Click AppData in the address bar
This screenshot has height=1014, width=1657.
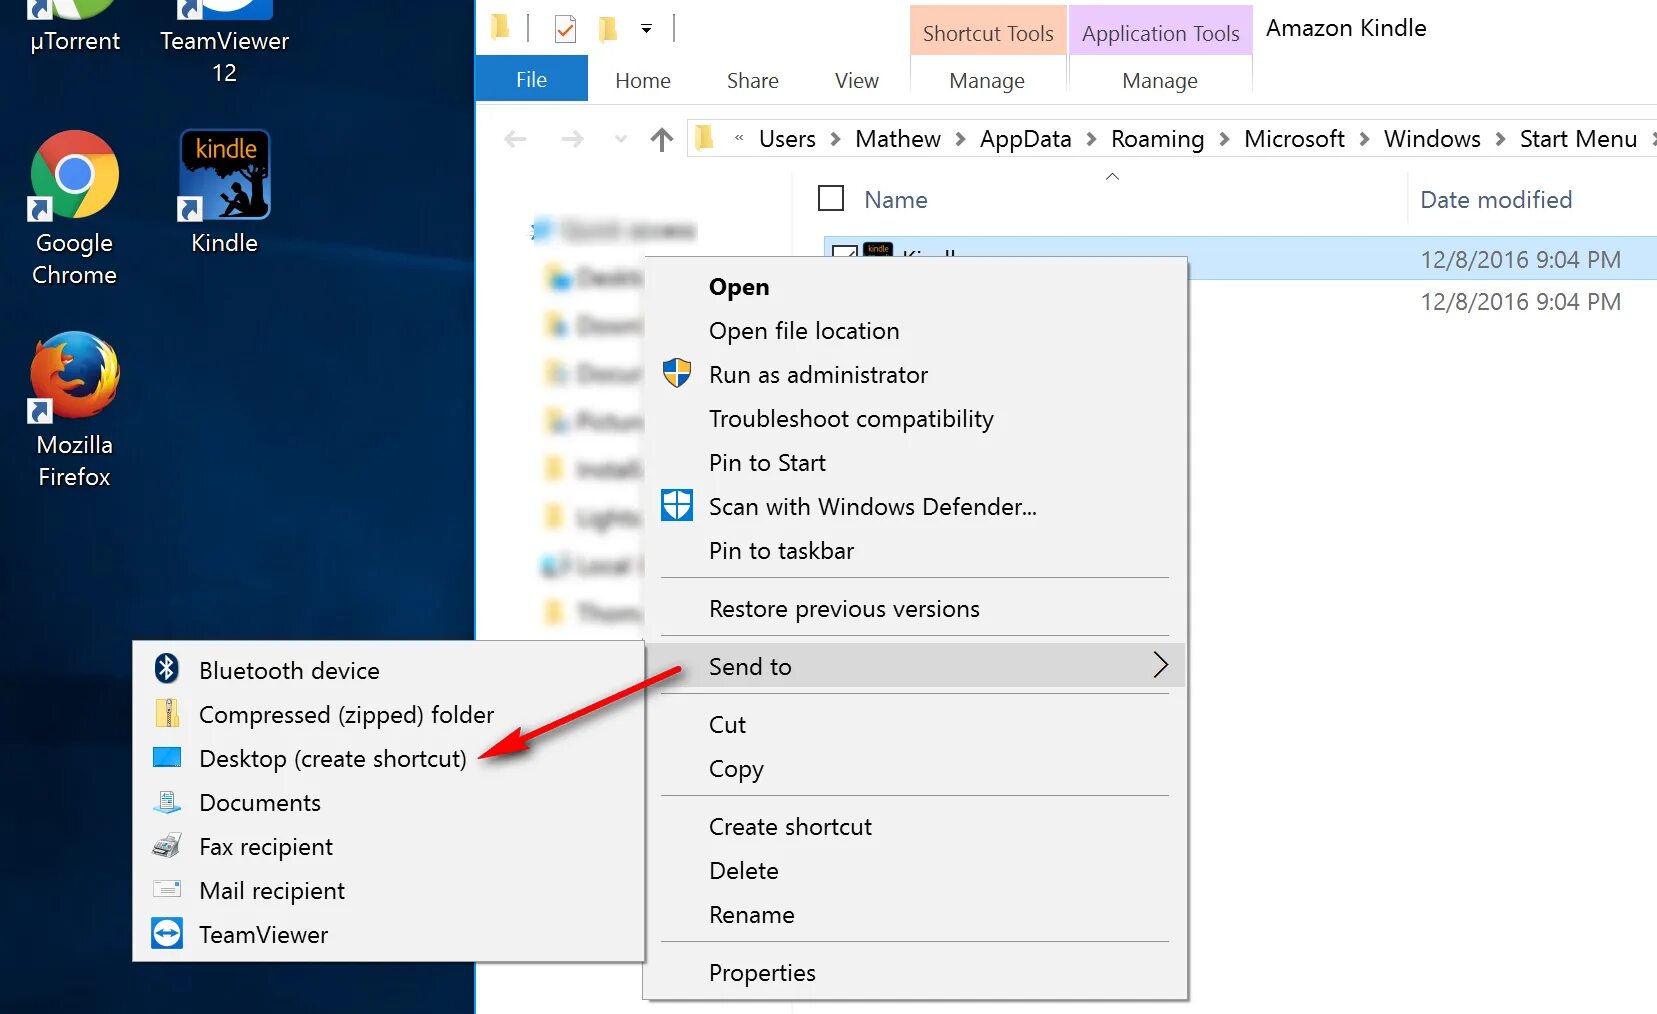tap(1025, 139)
